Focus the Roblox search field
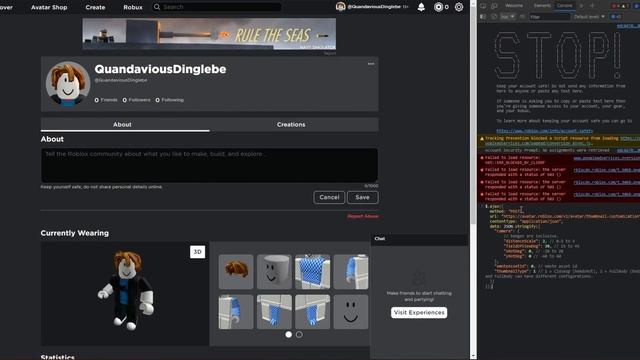This screenshot has width=640, height=360. point(217,7)
